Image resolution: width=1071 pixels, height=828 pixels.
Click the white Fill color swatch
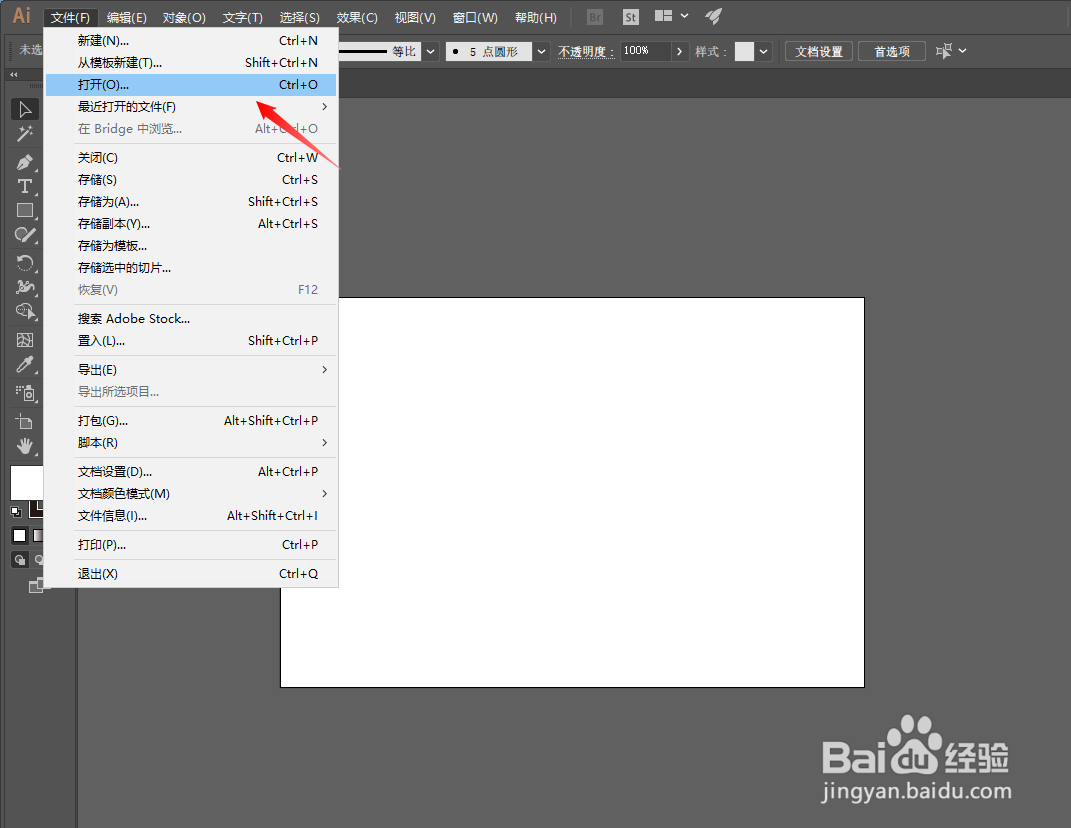[27, 483]
